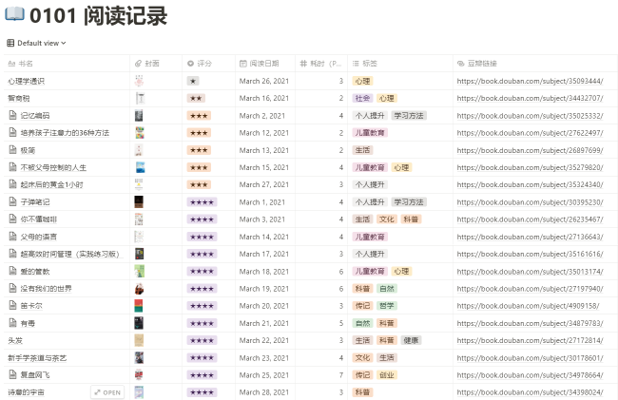Screen dimensions: 618x400
Task: Click the date cell March 26, 2021
Action: click(264, 81)
